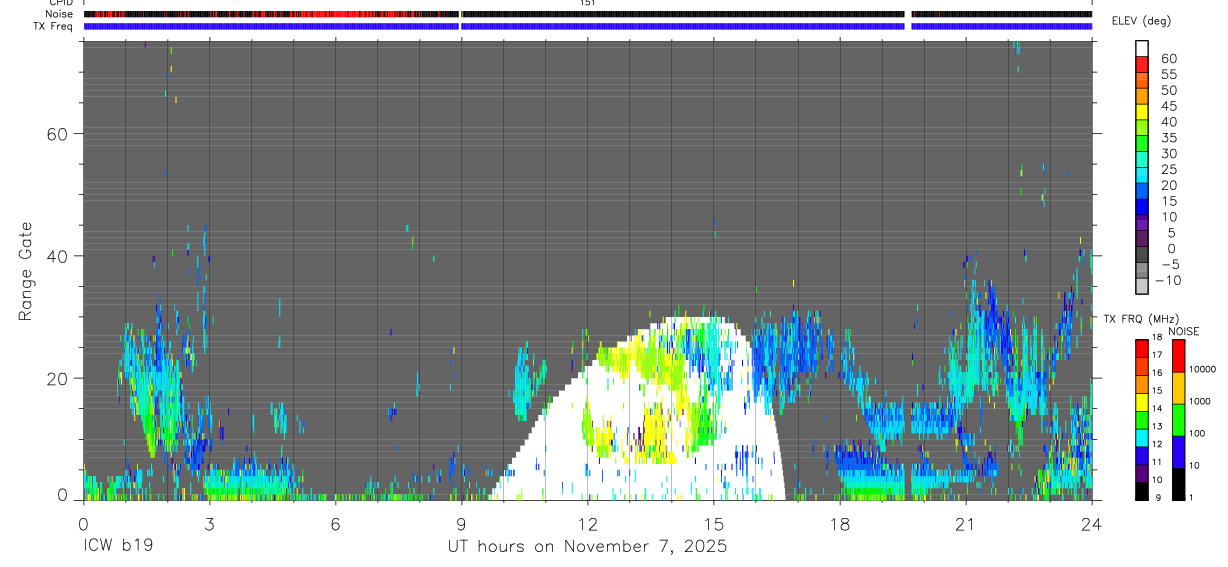1228x567 pixels.
Task: Click the "UT hours on November 7, 2025" axis title
Action: [587, 546]
